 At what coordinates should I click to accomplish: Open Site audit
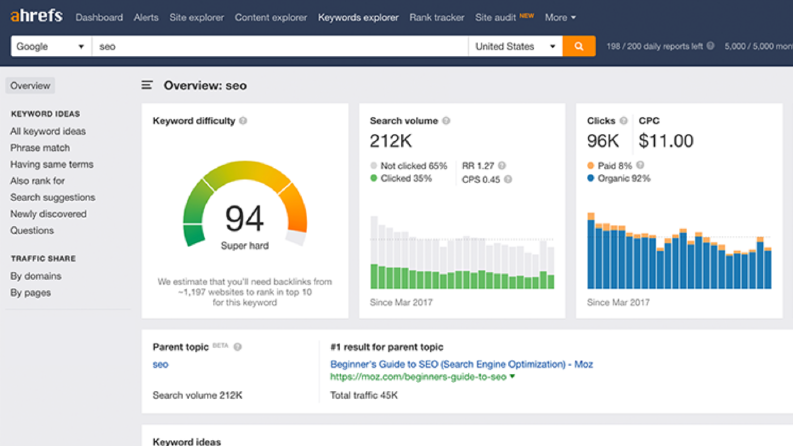click(495, 17)
